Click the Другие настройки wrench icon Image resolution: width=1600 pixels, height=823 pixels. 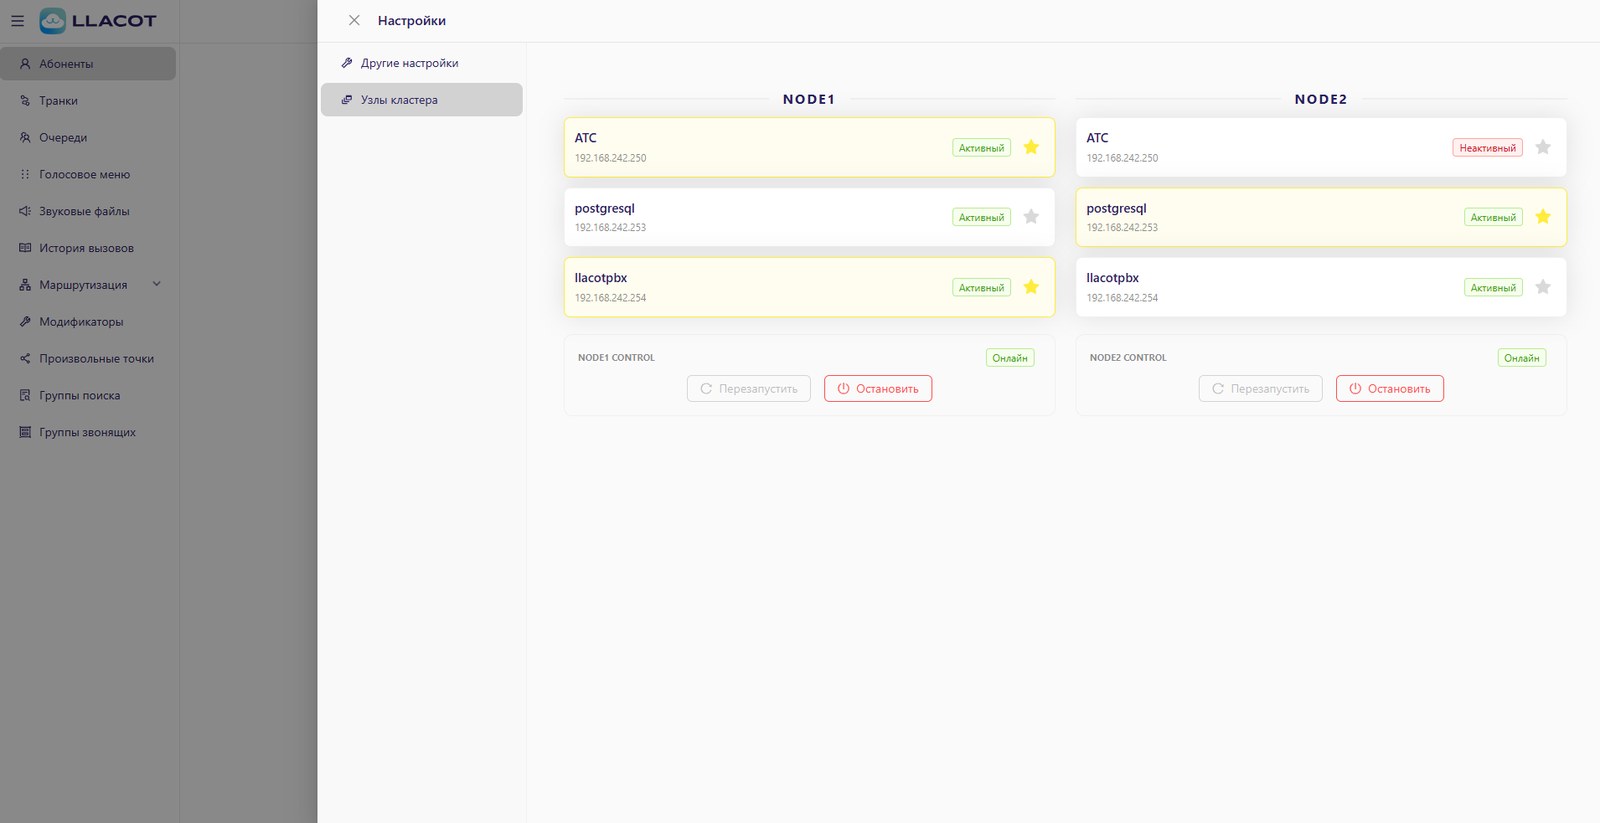tap(347, 63)
